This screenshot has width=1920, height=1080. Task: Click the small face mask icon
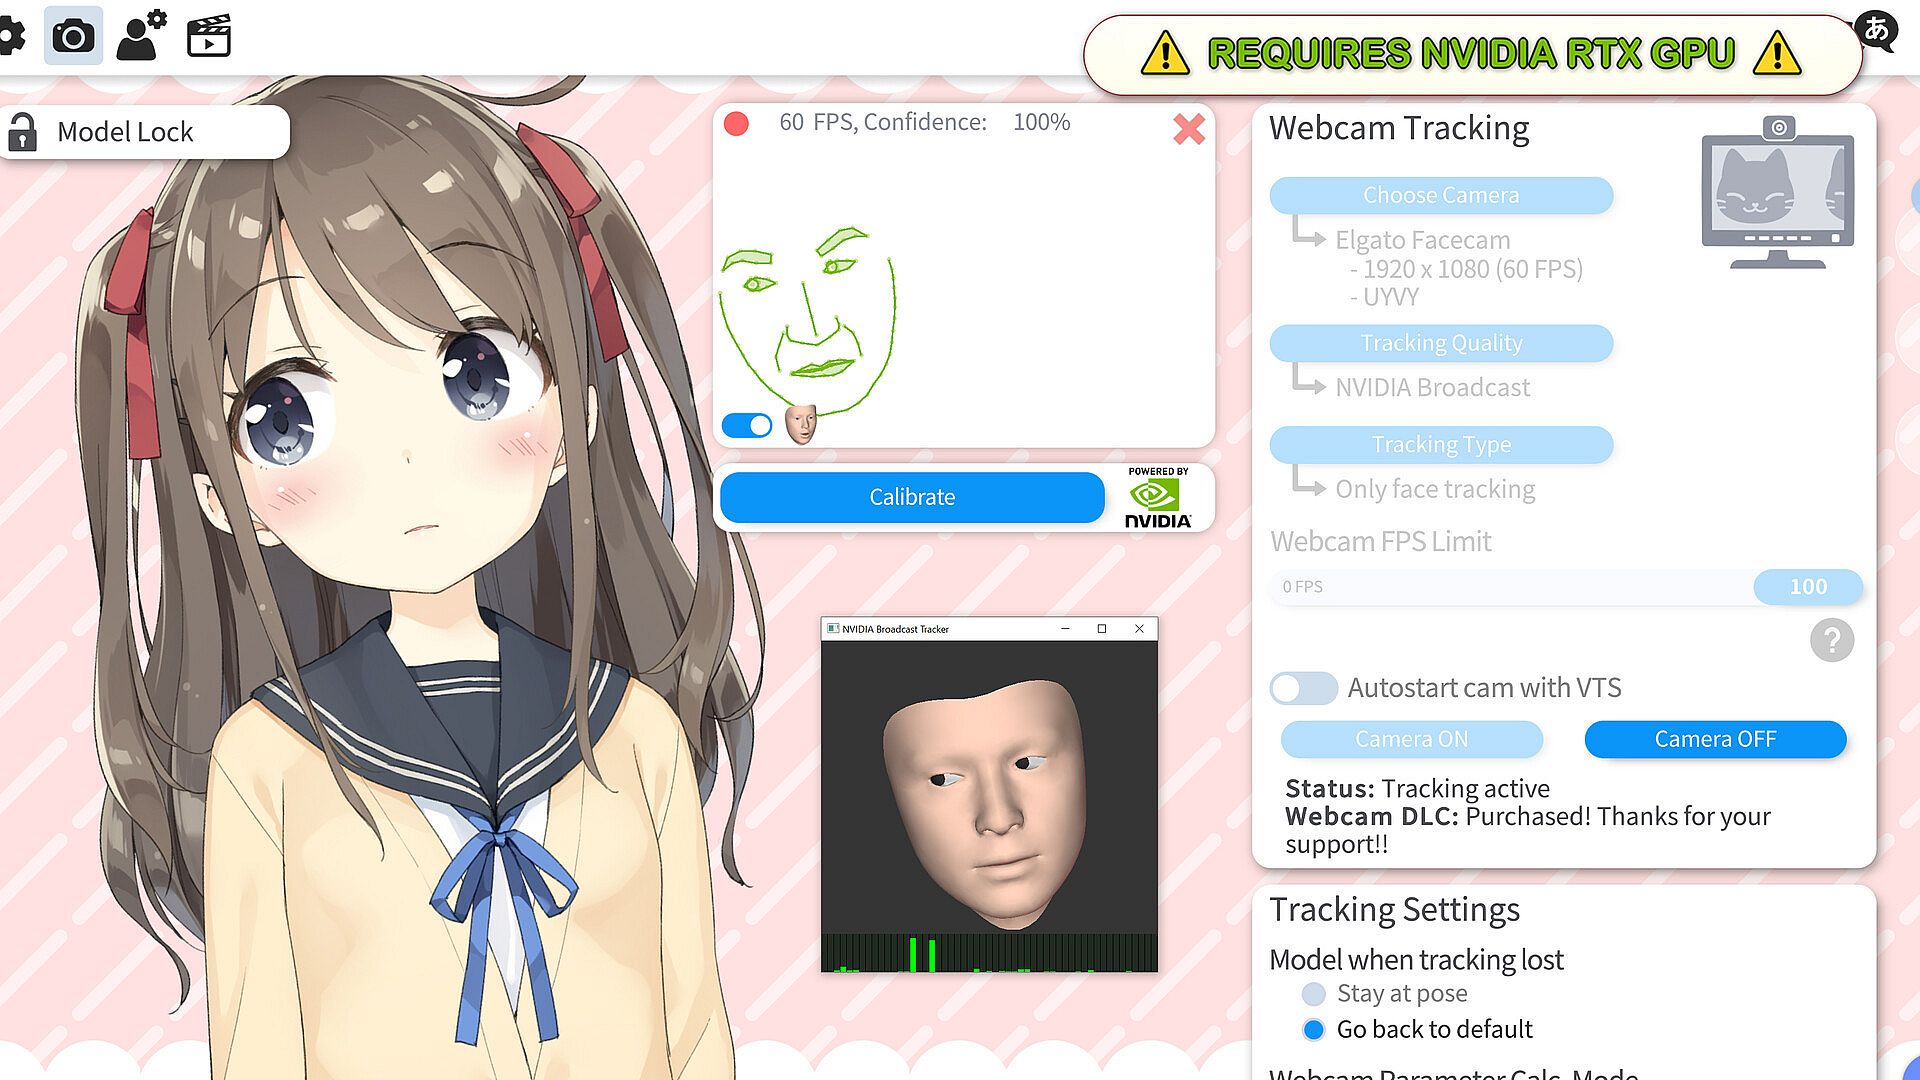click(x=800, y=424)
